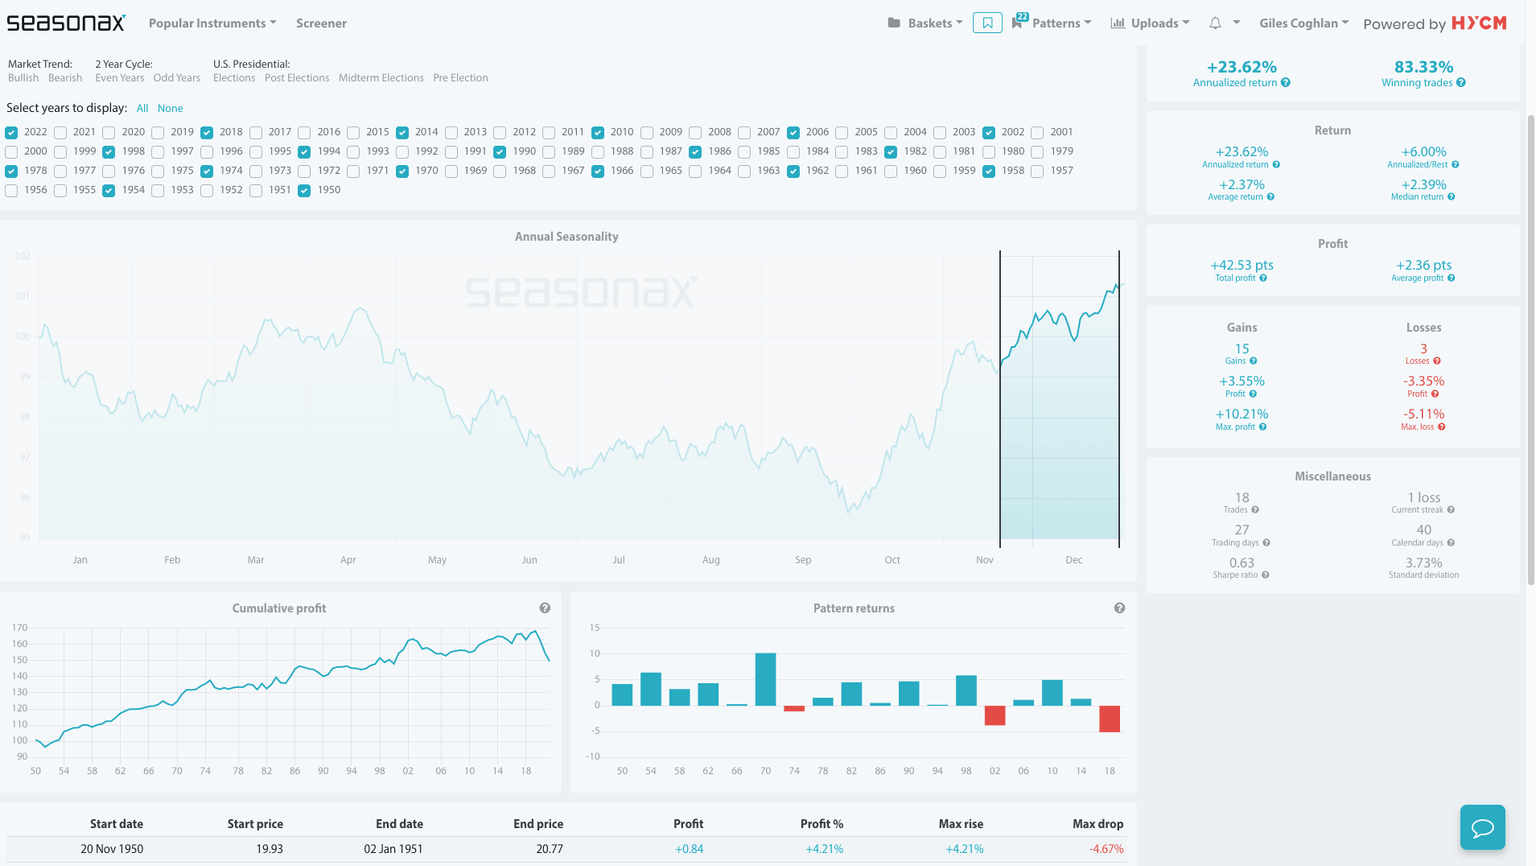Image resolution: width=1536 pixels, height=866 pixels.
Task: Click the Baskets folder icon
Action: click(x=894, y=22)
